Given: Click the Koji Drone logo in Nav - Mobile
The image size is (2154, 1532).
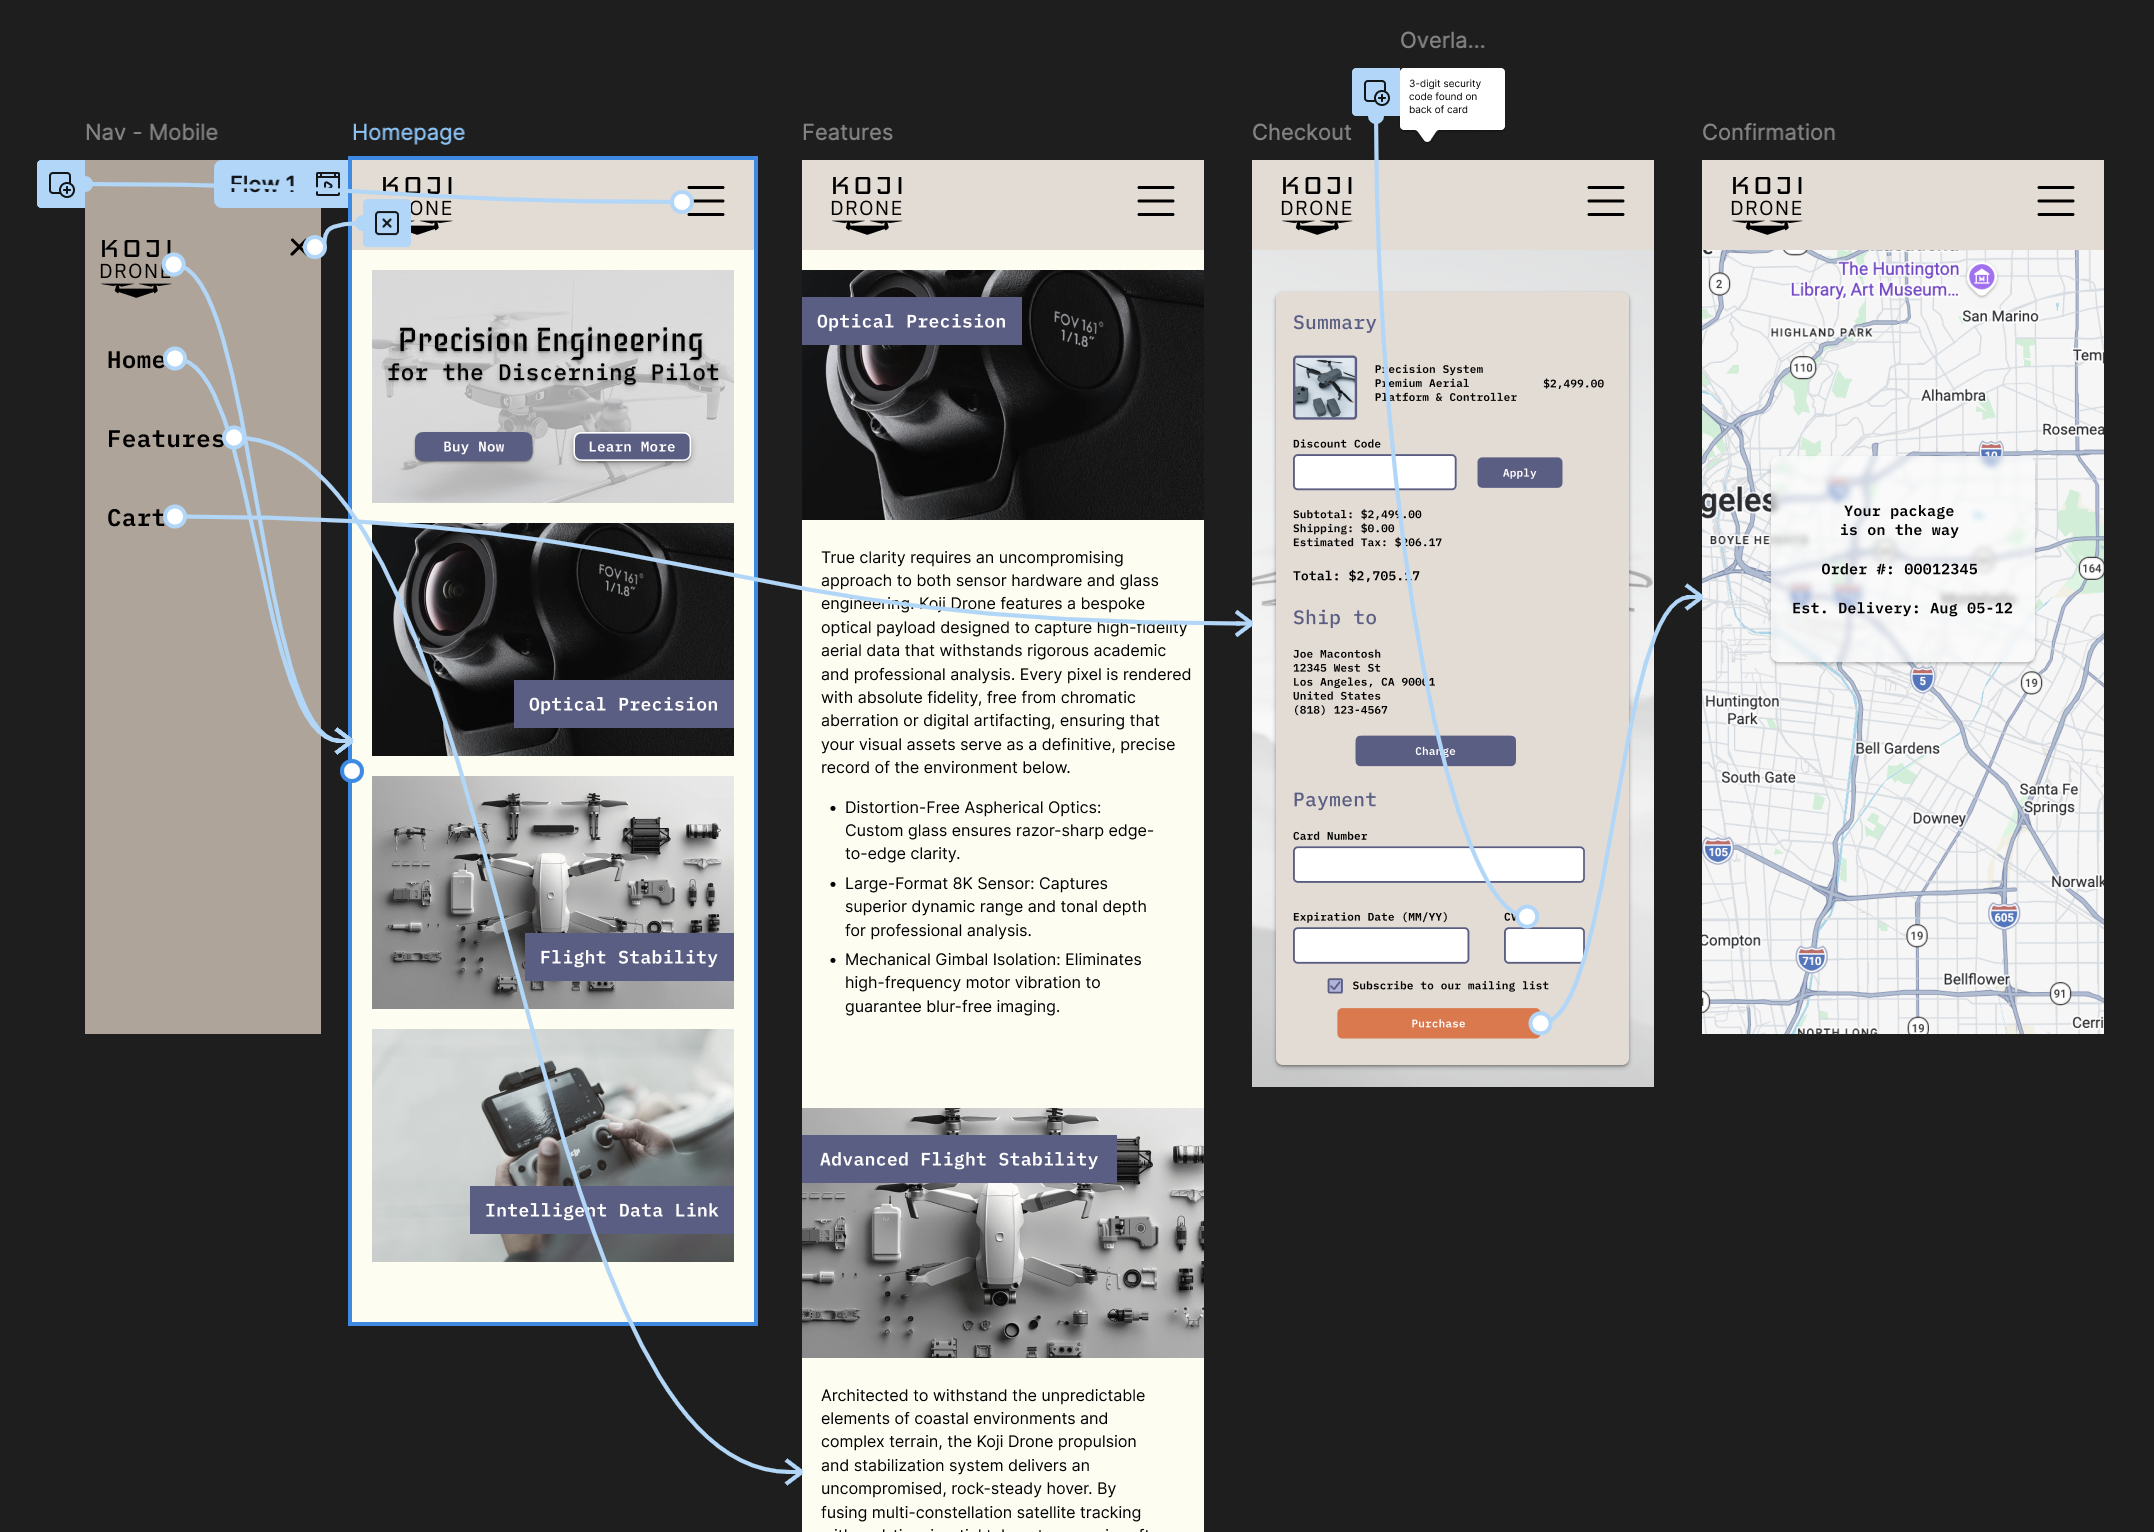Looking at the screenshot, I should pyautogui.click(x=136, y=267).
